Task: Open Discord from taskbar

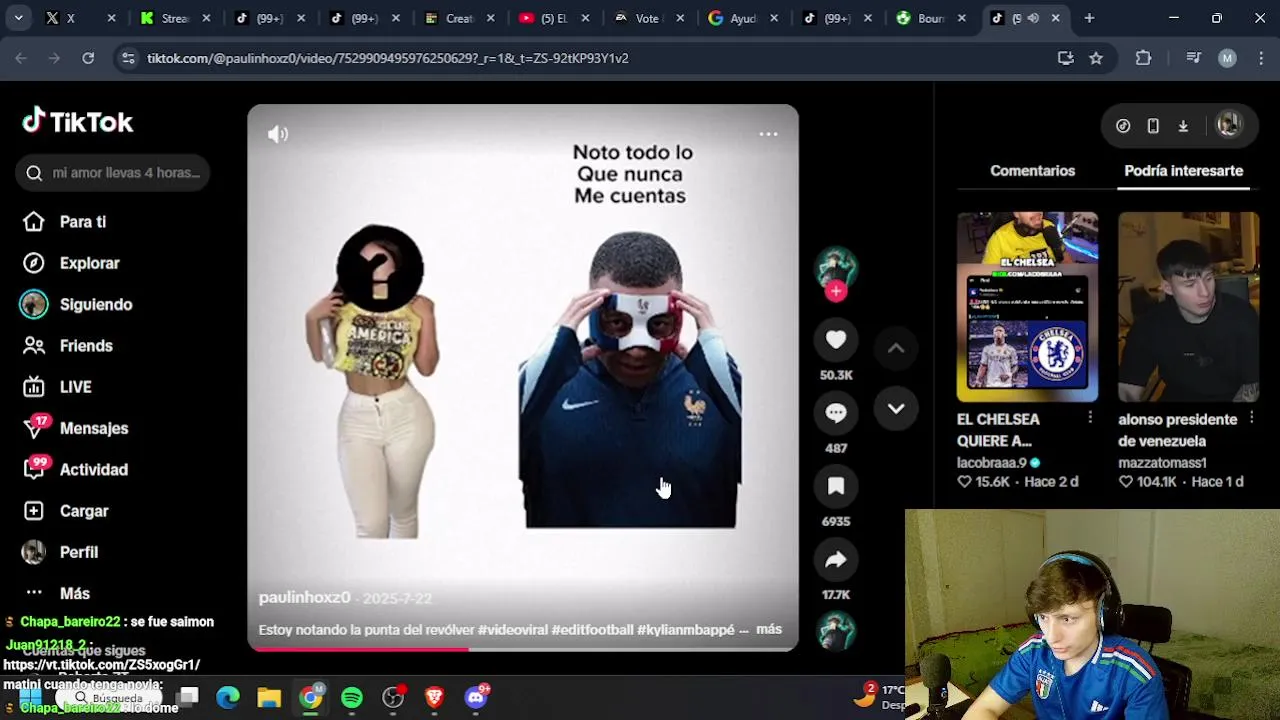Action: [x=476, y=698]
